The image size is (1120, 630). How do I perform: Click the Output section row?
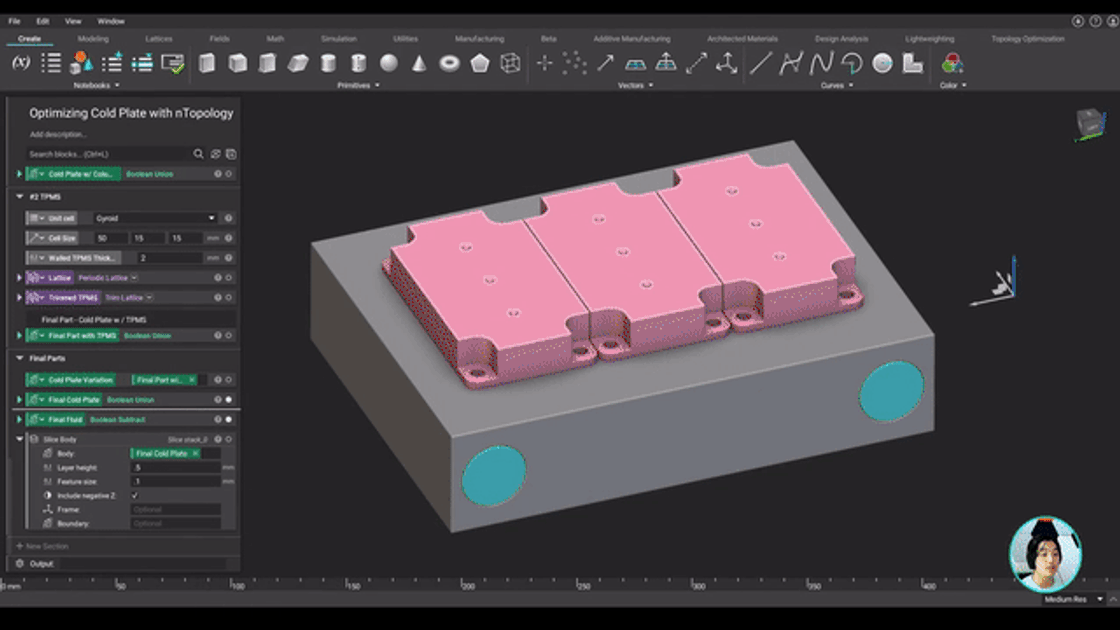tap(124, 564)
